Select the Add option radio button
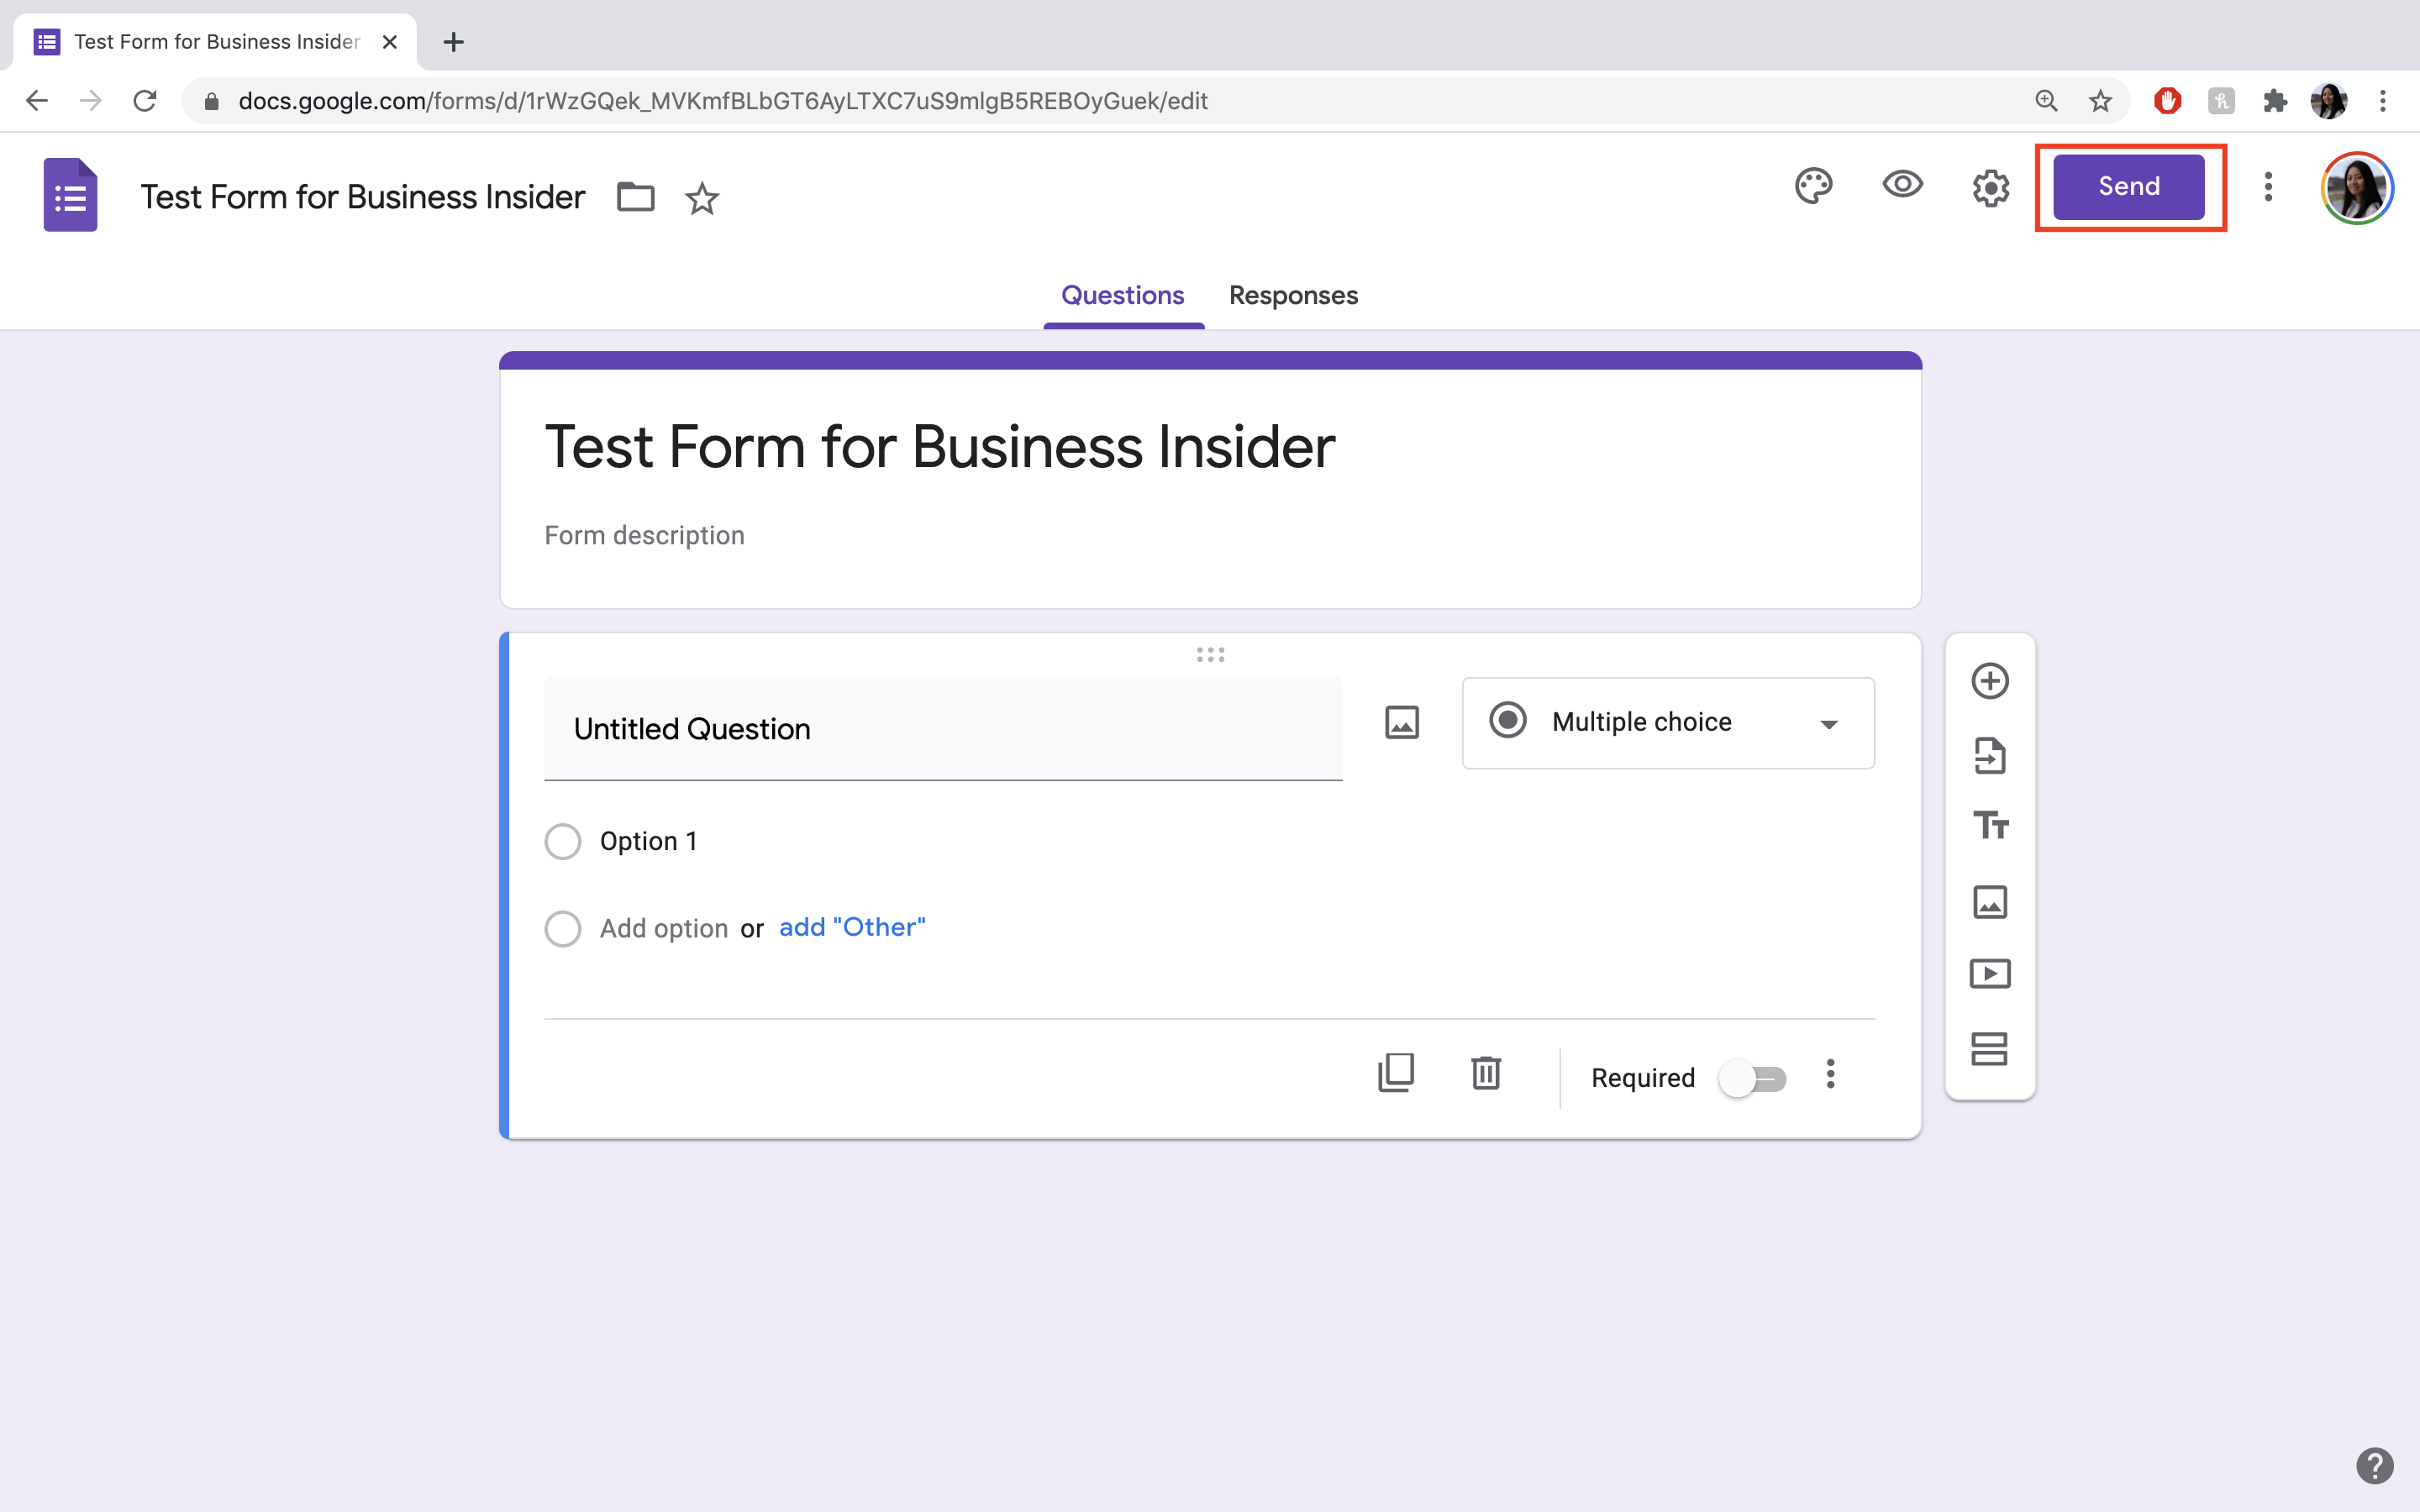Viewport: 2420px width, 1512px height. [561, 927]
